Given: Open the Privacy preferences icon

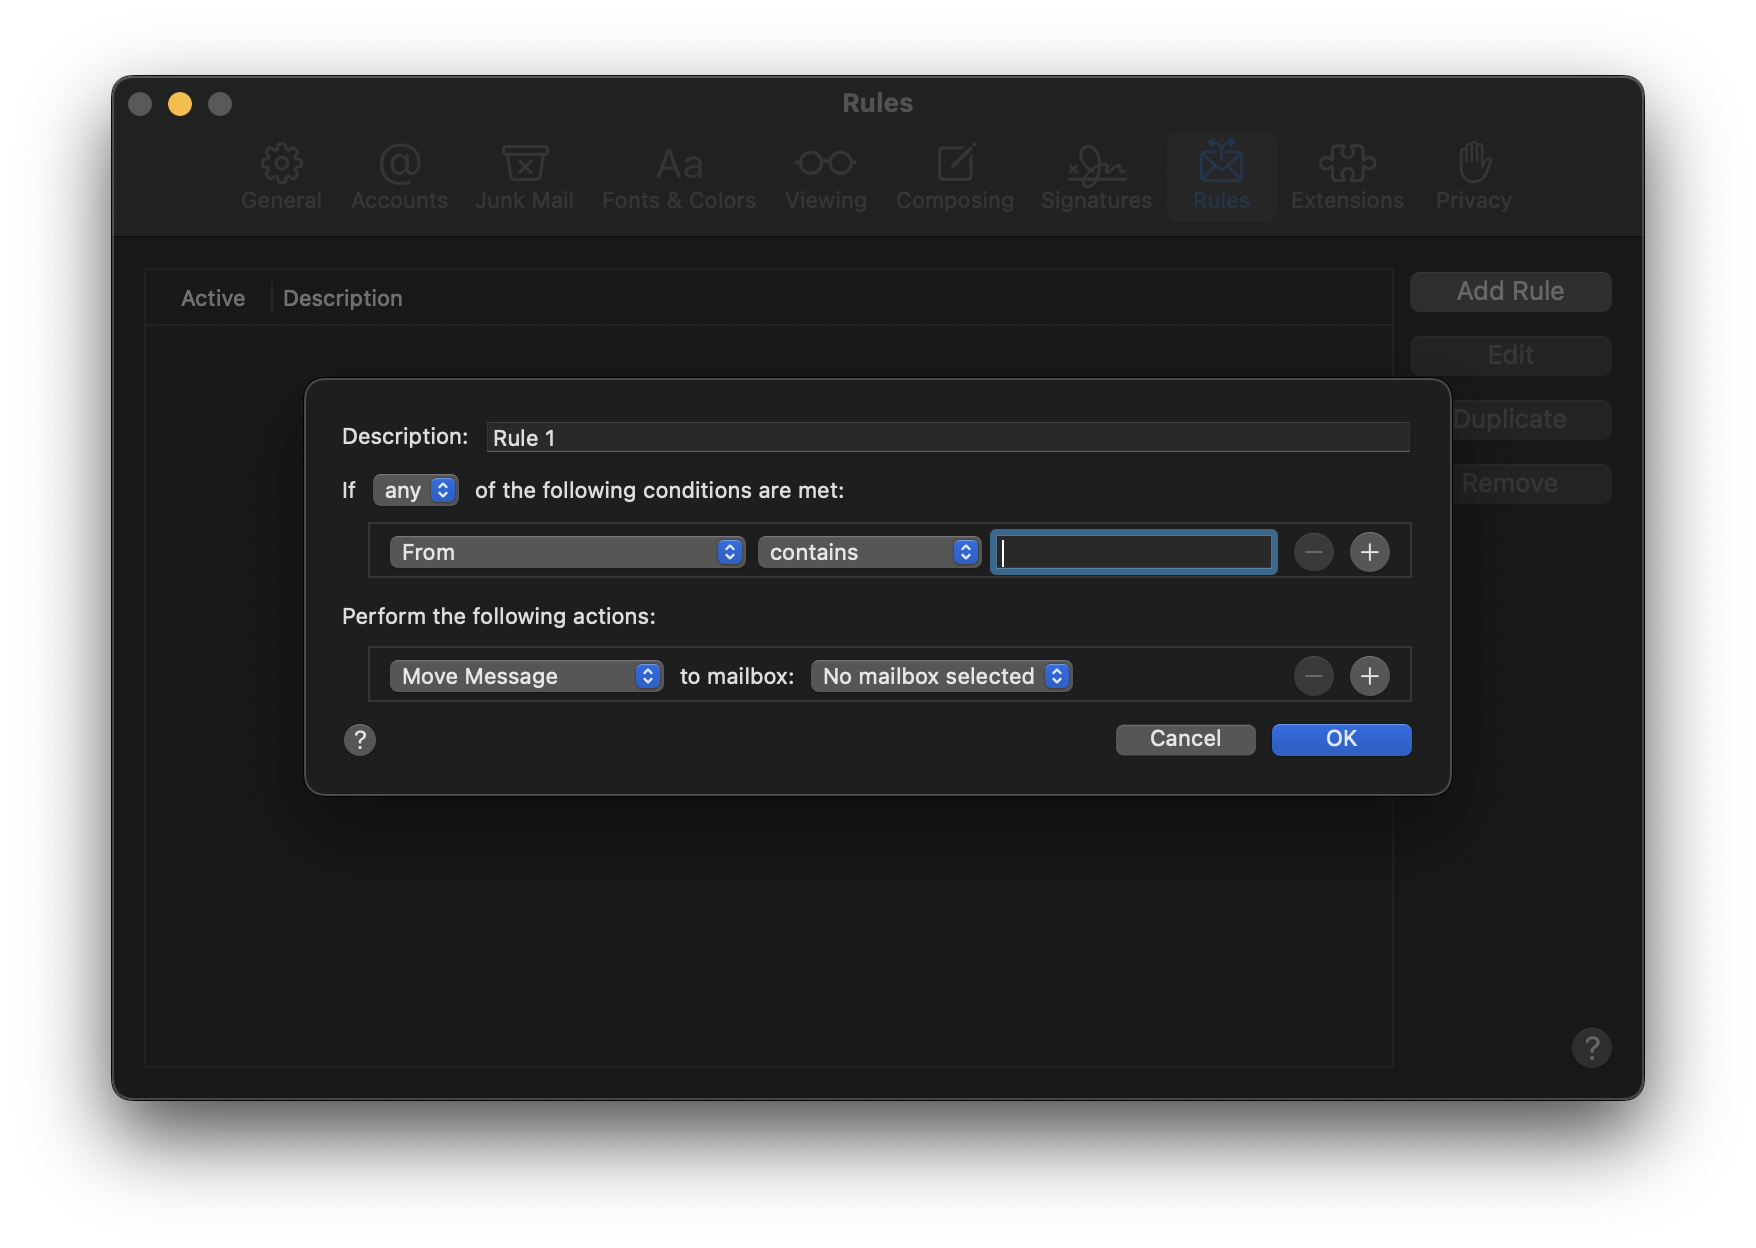Looking at the screenshot, I should click(1472, 176).
